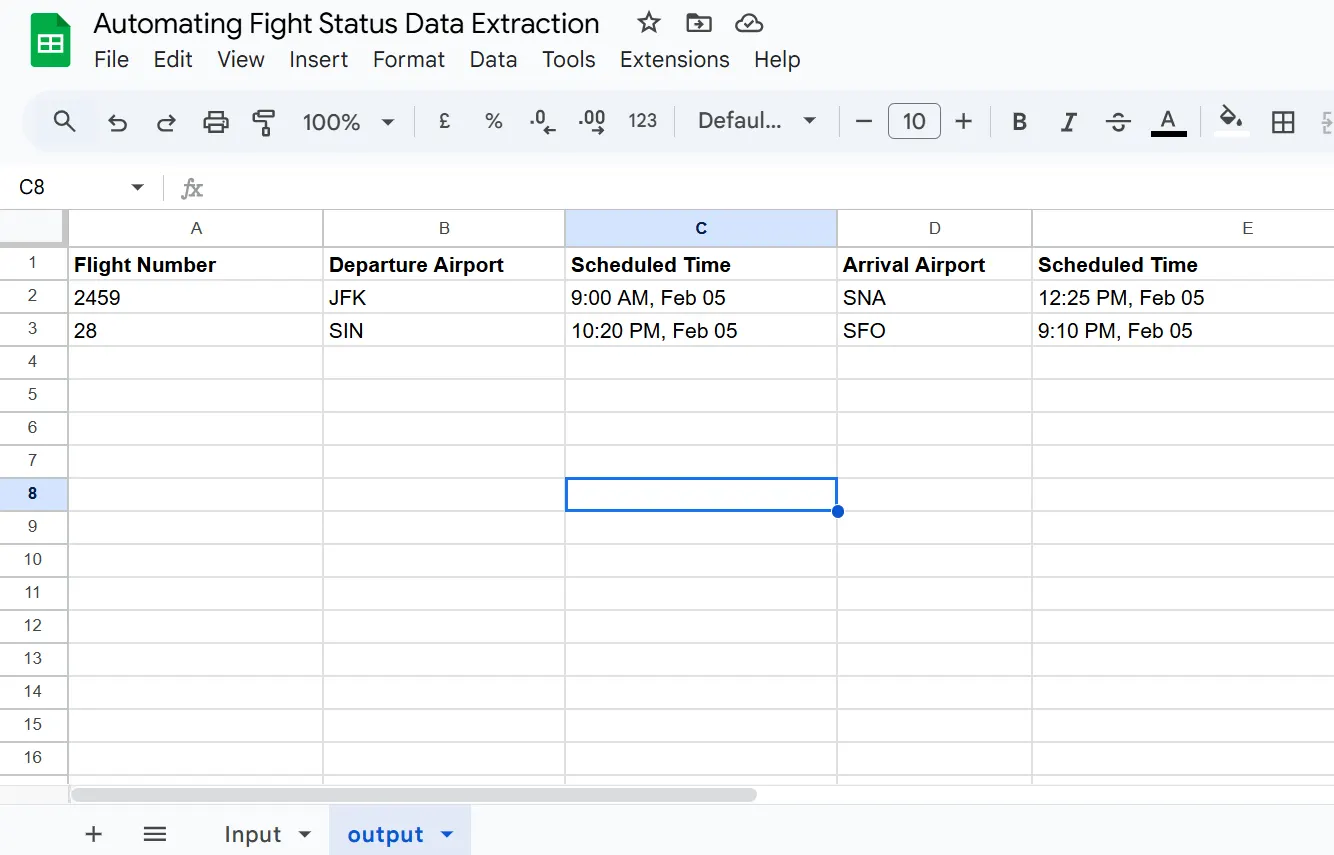The height and width of the screenshot is (855, 1334).
Task: Select the 10:20 PM, Feb 05 cell
Action: click(x=701, y=331)
